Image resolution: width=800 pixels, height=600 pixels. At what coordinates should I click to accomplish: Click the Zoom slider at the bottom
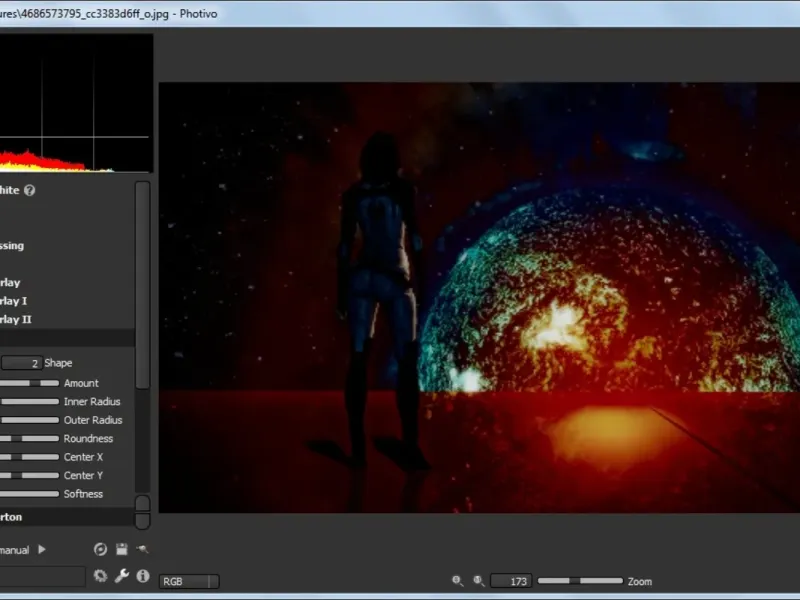(580, 581)
